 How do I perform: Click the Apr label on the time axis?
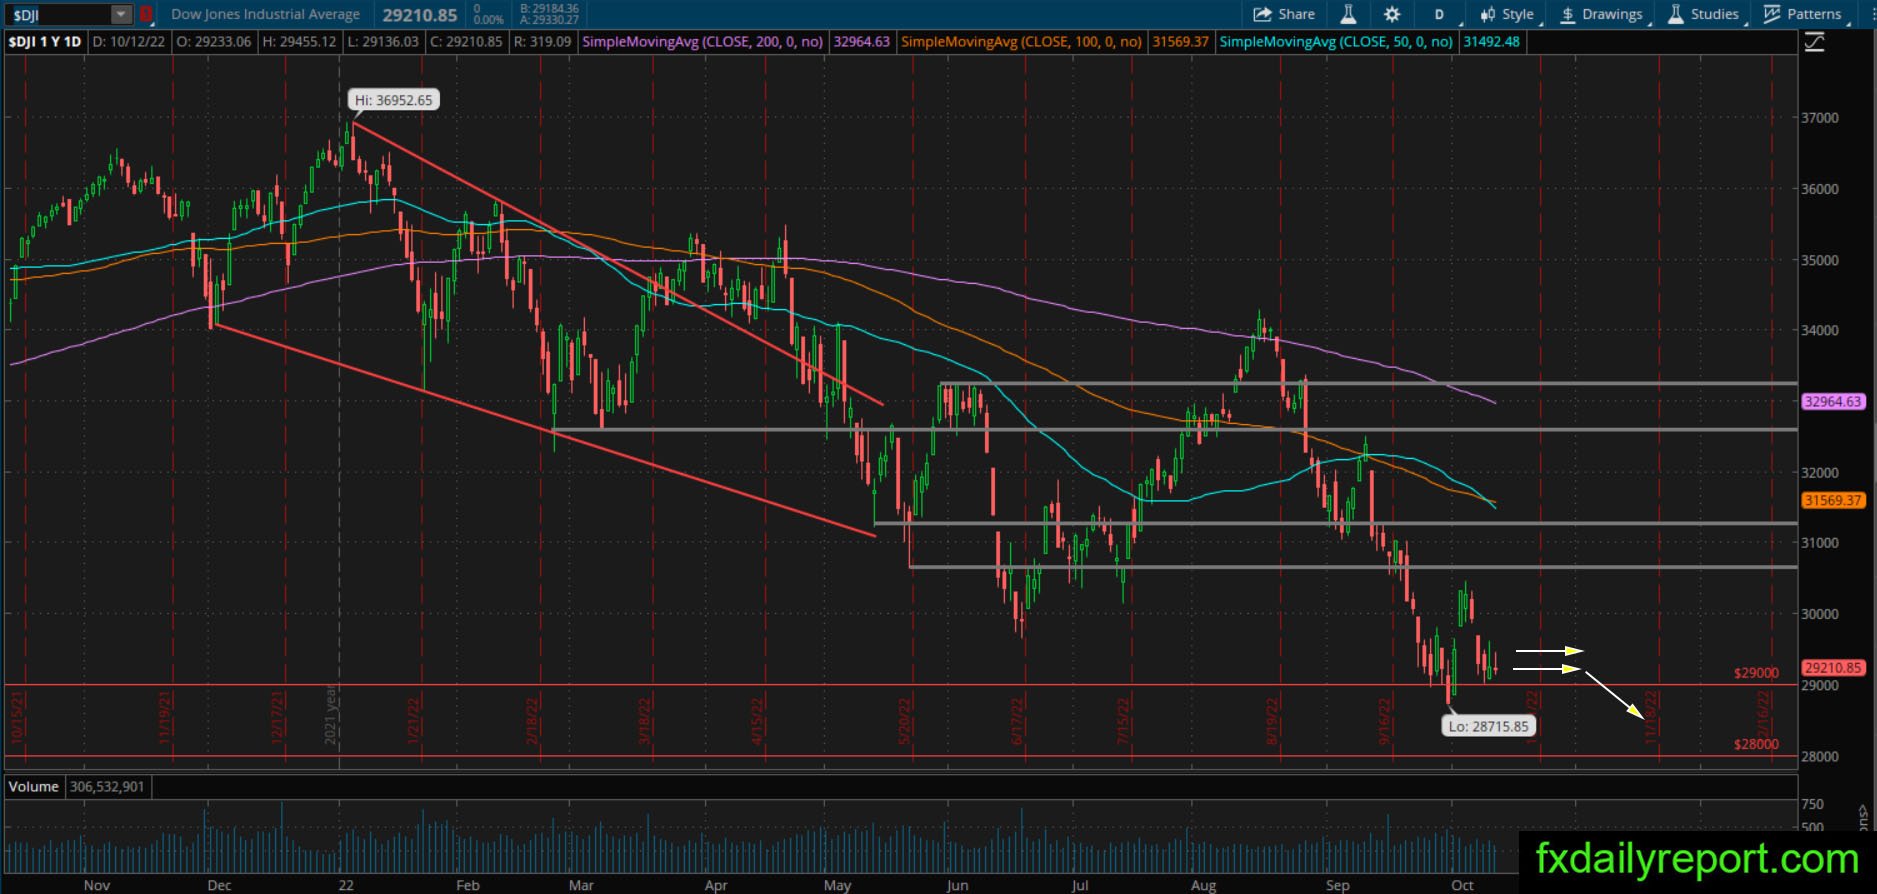pyautogui.click(x=716, y=885)
